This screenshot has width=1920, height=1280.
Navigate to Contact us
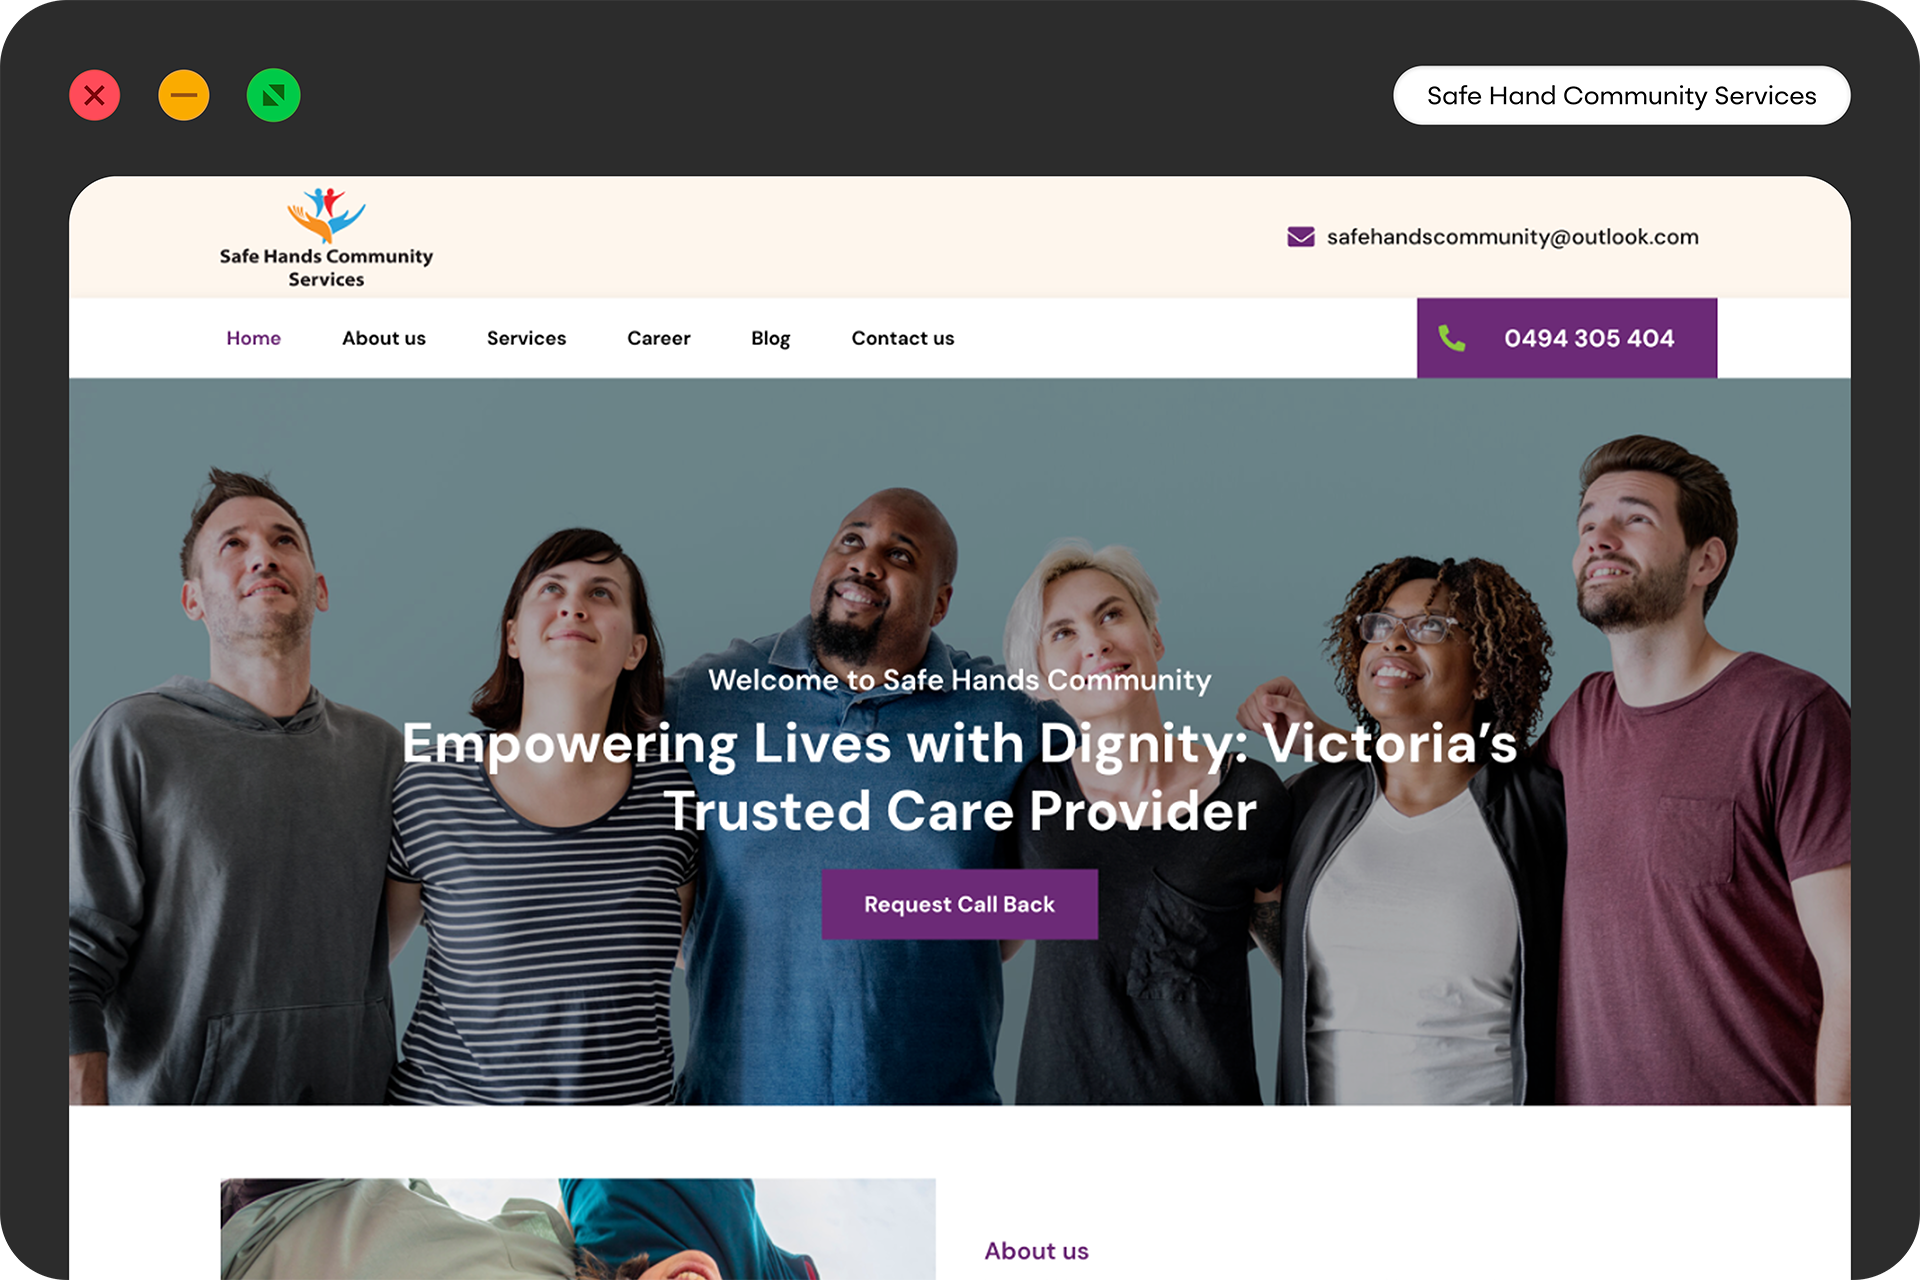(903, 338)
